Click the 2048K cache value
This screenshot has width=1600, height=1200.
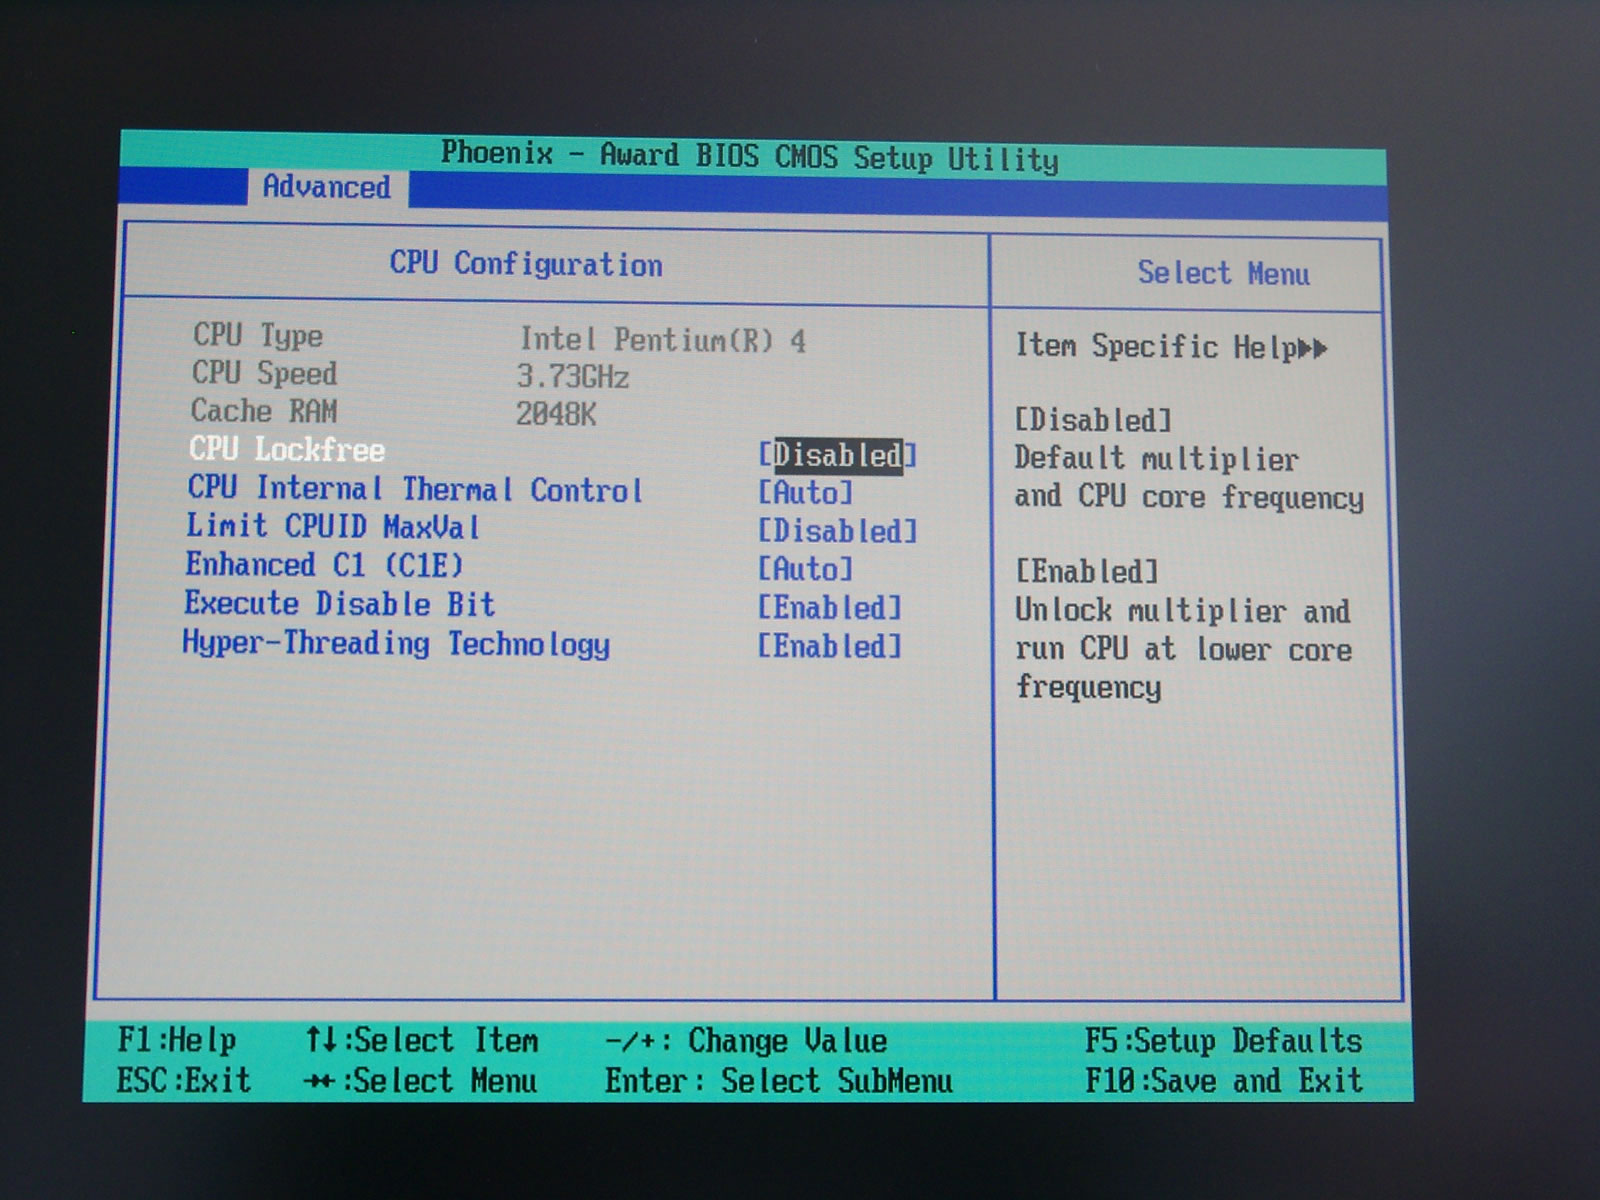click(x=556, y=414)
